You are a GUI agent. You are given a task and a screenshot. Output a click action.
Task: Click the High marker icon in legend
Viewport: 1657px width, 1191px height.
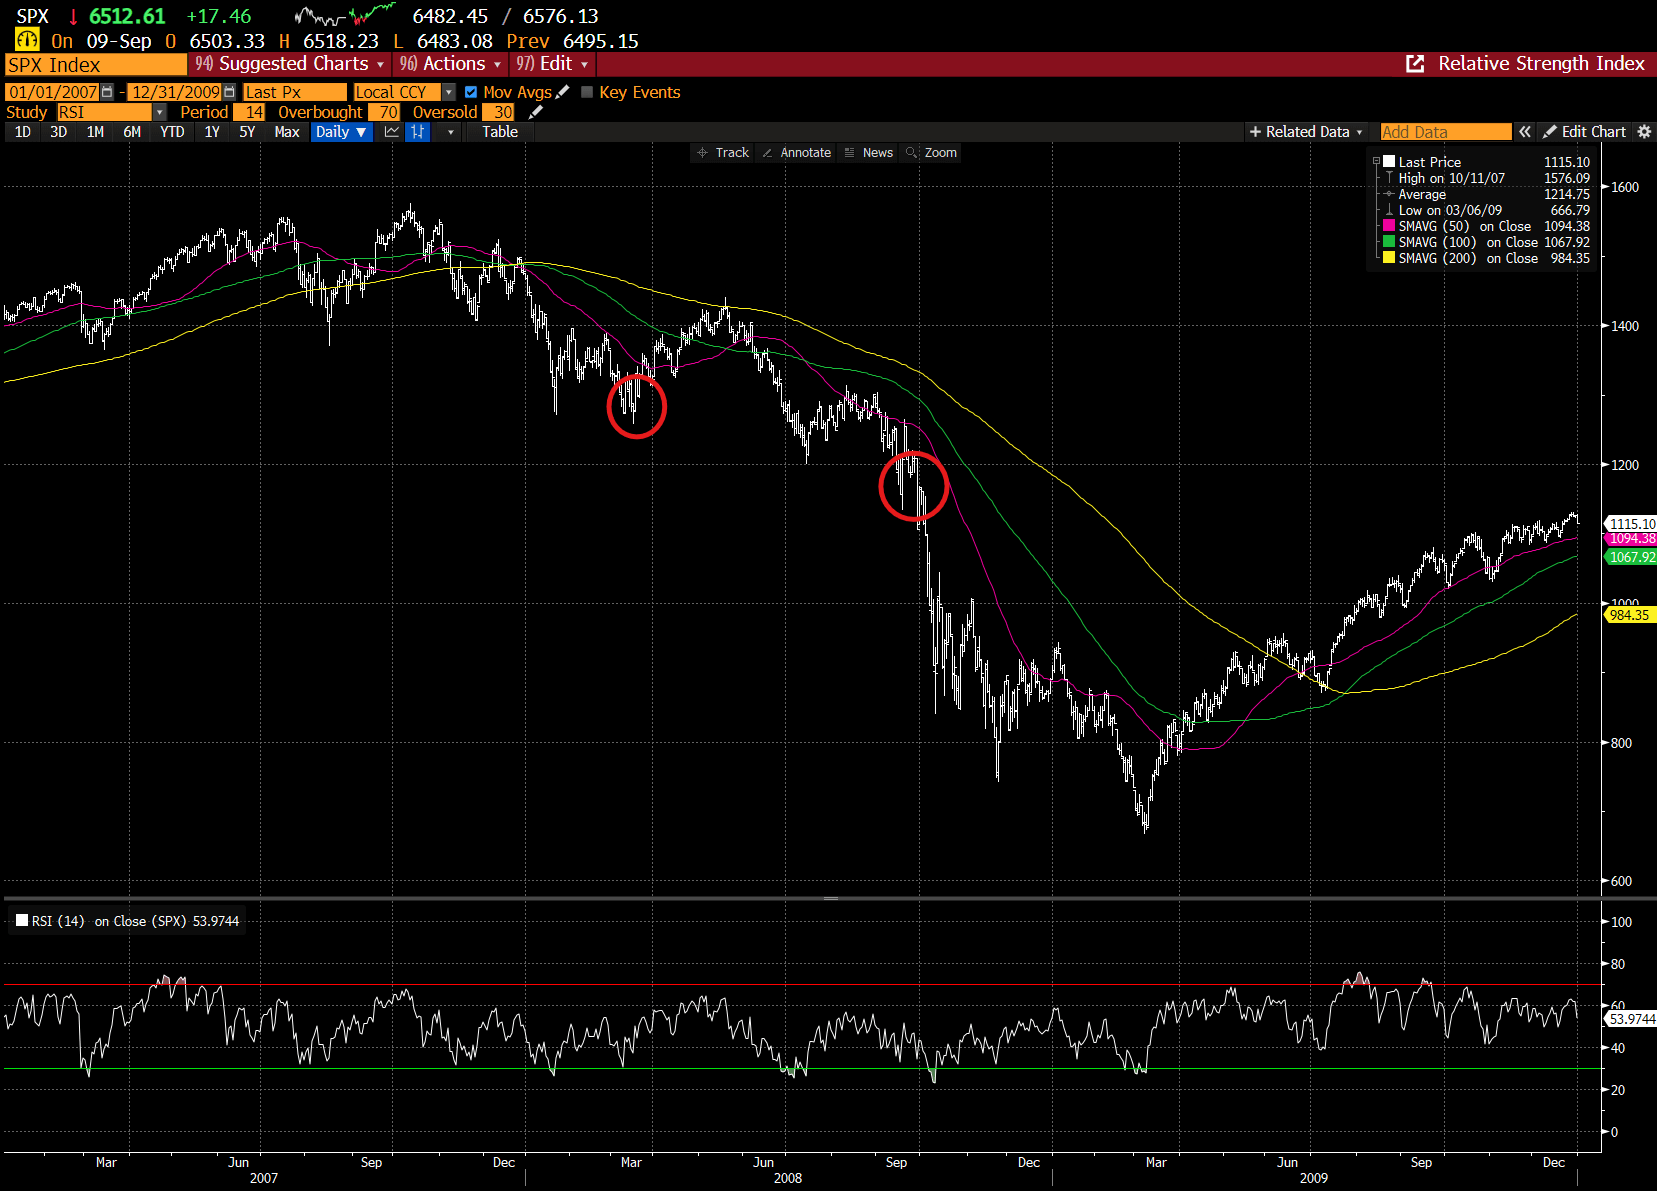pos(1389,178)
